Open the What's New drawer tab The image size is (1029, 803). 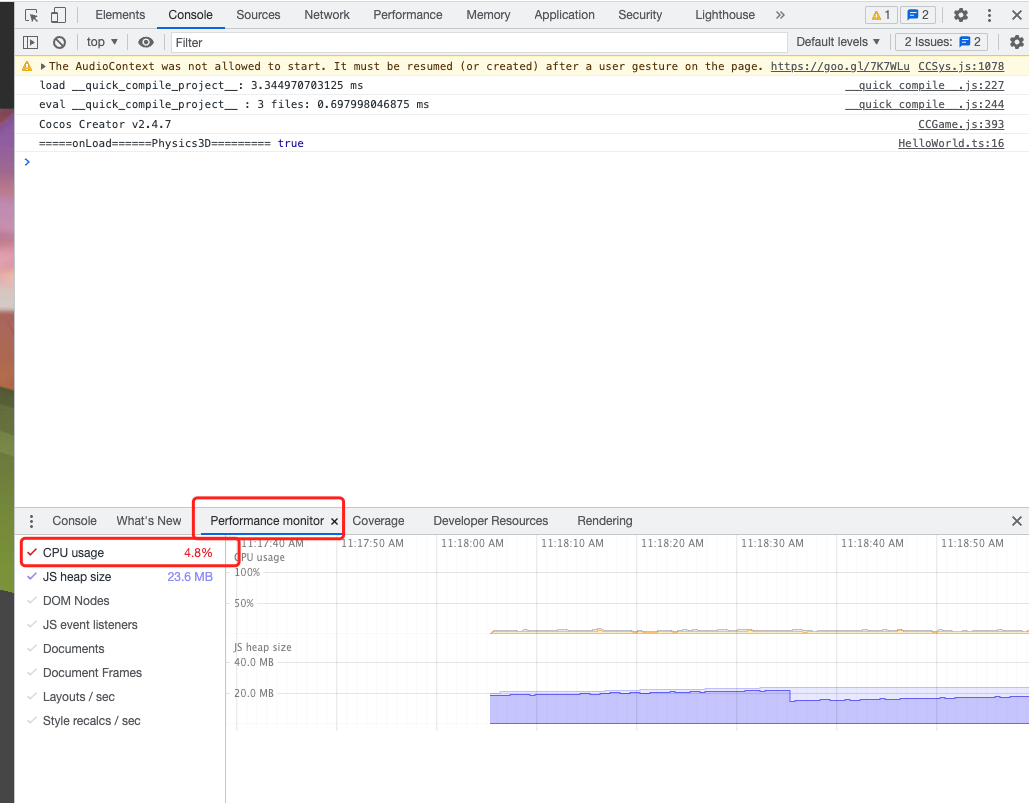[149, 521]
